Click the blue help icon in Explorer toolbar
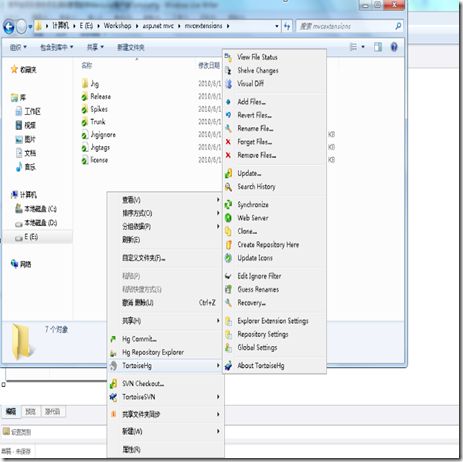The width and height of the screenshot is (463, 462). point(394,47)
